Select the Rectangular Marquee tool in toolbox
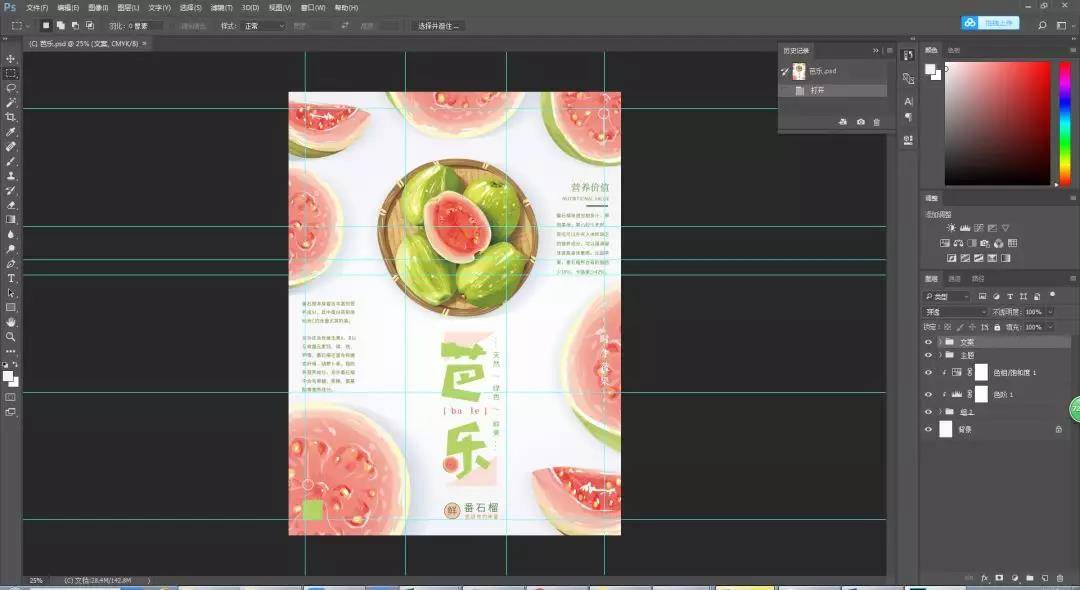The height and width of the screenshot is (590, 1080). pyautogui.click(x=10, y=74)
